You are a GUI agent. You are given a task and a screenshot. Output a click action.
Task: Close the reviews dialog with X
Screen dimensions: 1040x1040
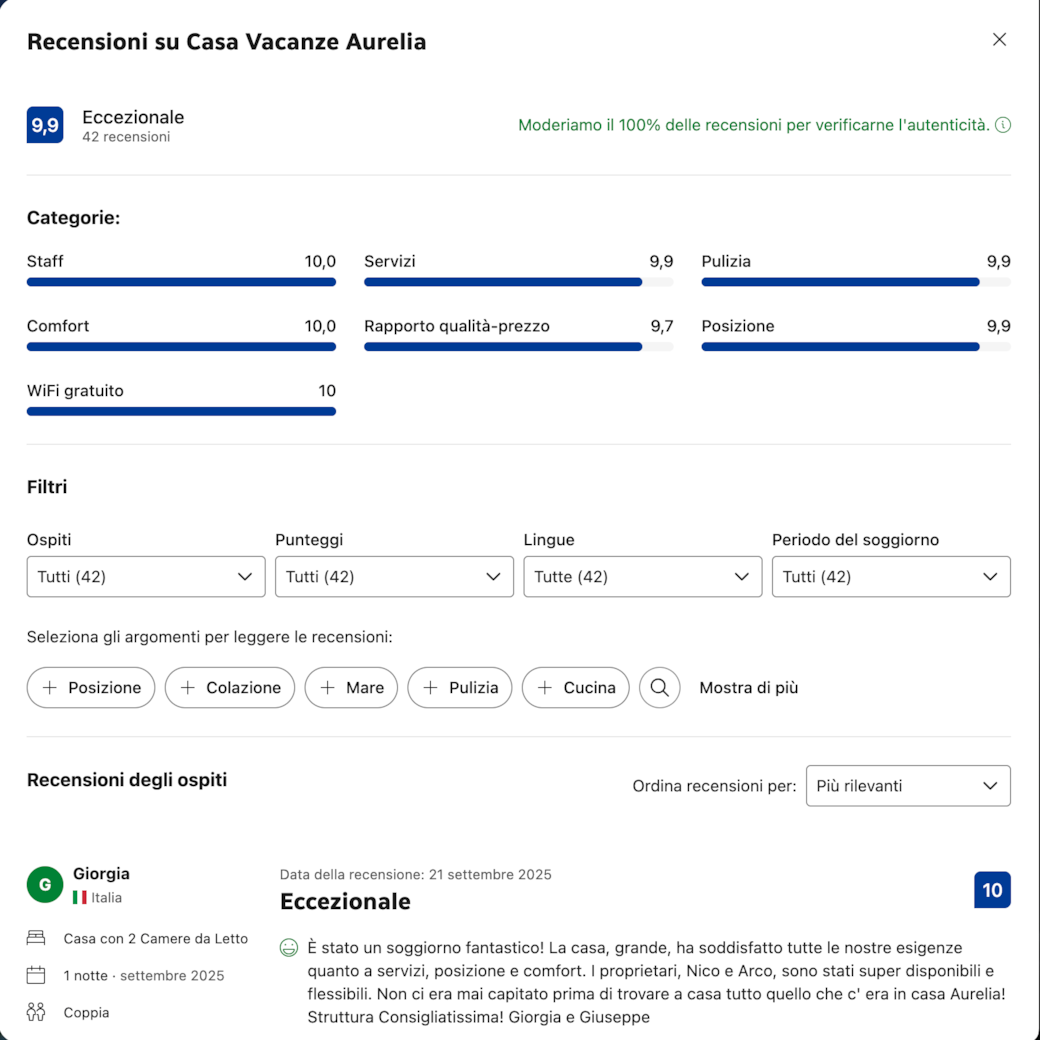coord(999,40)
